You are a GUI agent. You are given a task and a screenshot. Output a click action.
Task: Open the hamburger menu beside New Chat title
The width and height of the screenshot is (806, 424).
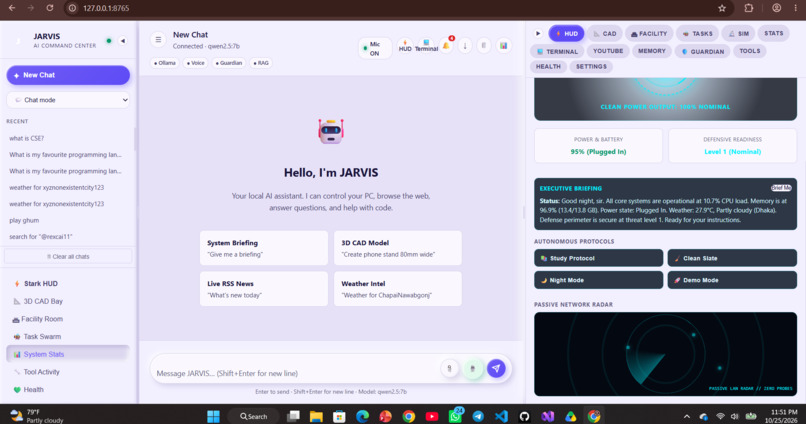click(158, 40)
